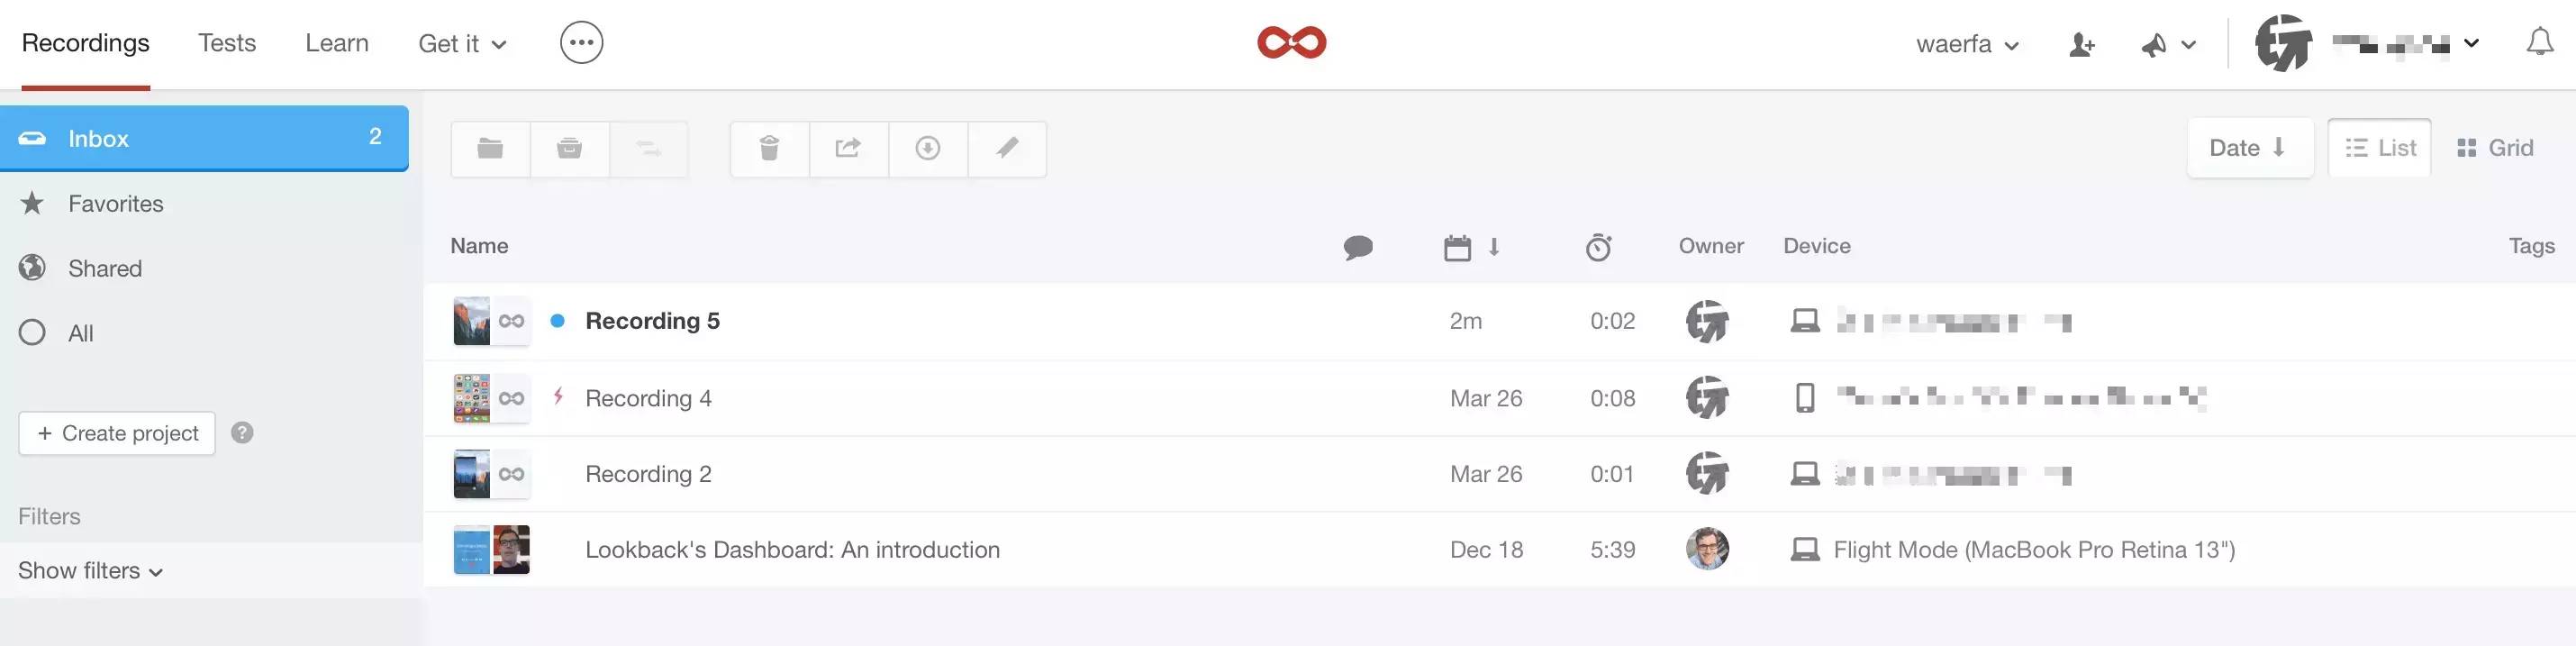Open the more options ellipsis circle
This screenshot has width=2576, height=646.
582,43
